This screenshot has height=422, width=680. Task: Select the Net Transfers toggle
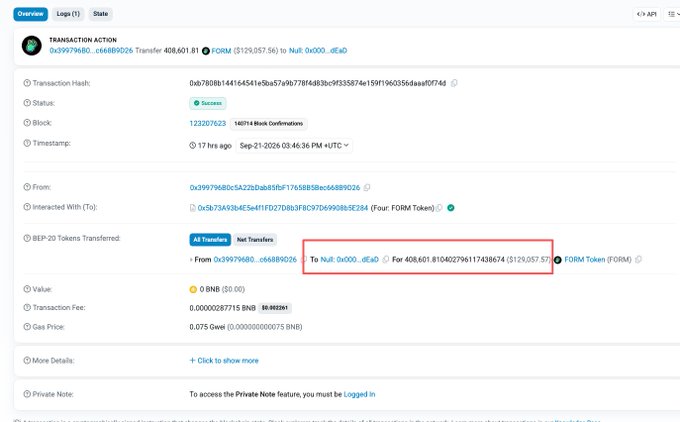point(255,239)
